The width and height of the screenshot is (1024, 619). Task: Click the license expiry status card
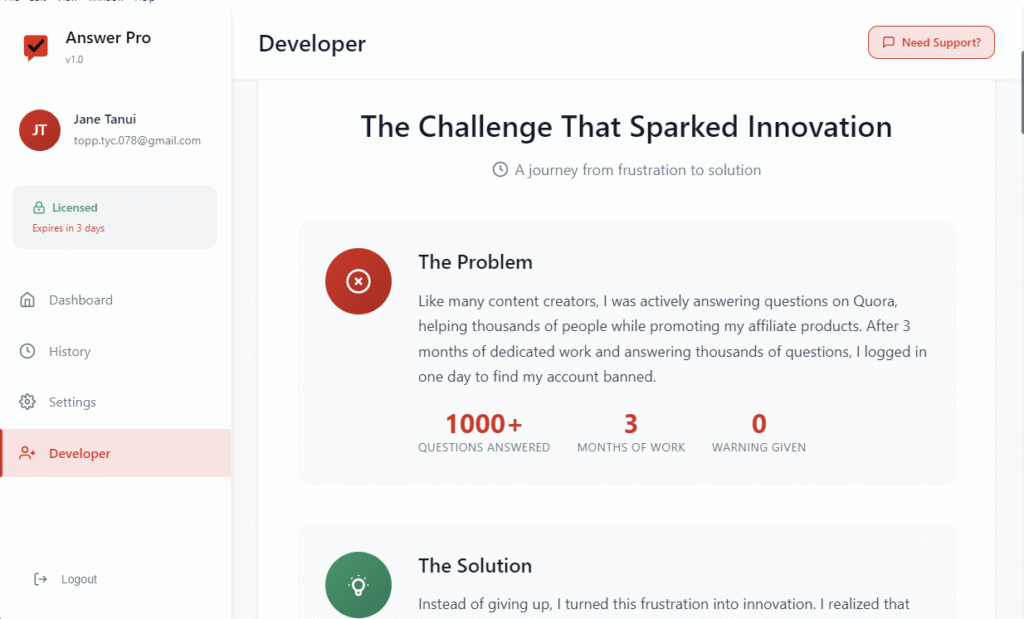click(115, 217)
